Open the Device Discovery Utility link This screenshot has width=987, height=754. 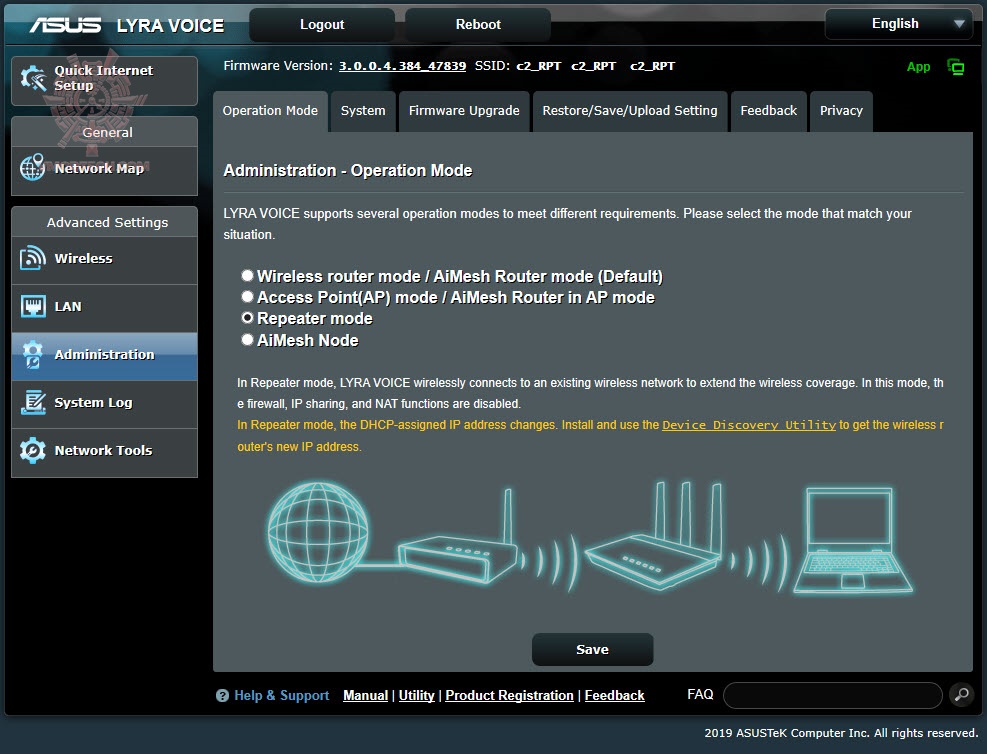pyautogui.click(x=749, y=425)
